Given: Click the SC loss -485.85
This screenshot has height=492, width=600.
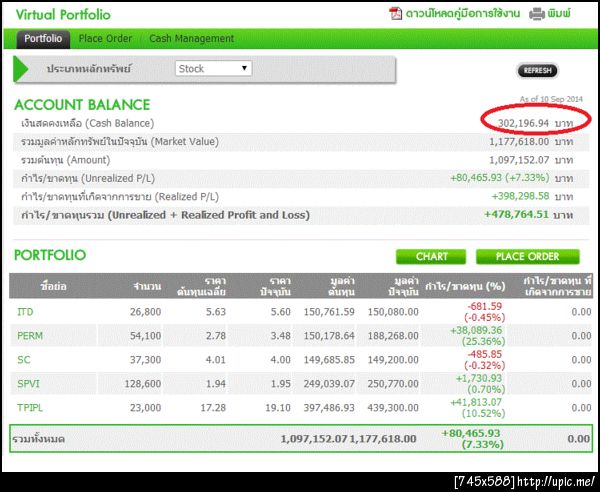Looking at the screenshot, I should 484,354.
